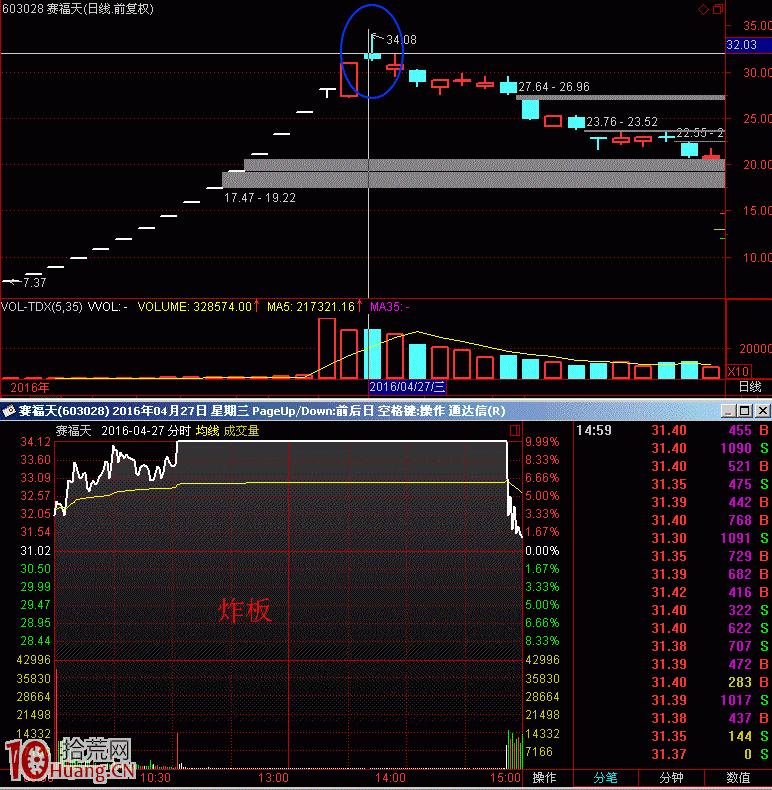Click the 34.08 high price label
The width and height of the screenshot is (772, 790).
(x=401, y=40)
